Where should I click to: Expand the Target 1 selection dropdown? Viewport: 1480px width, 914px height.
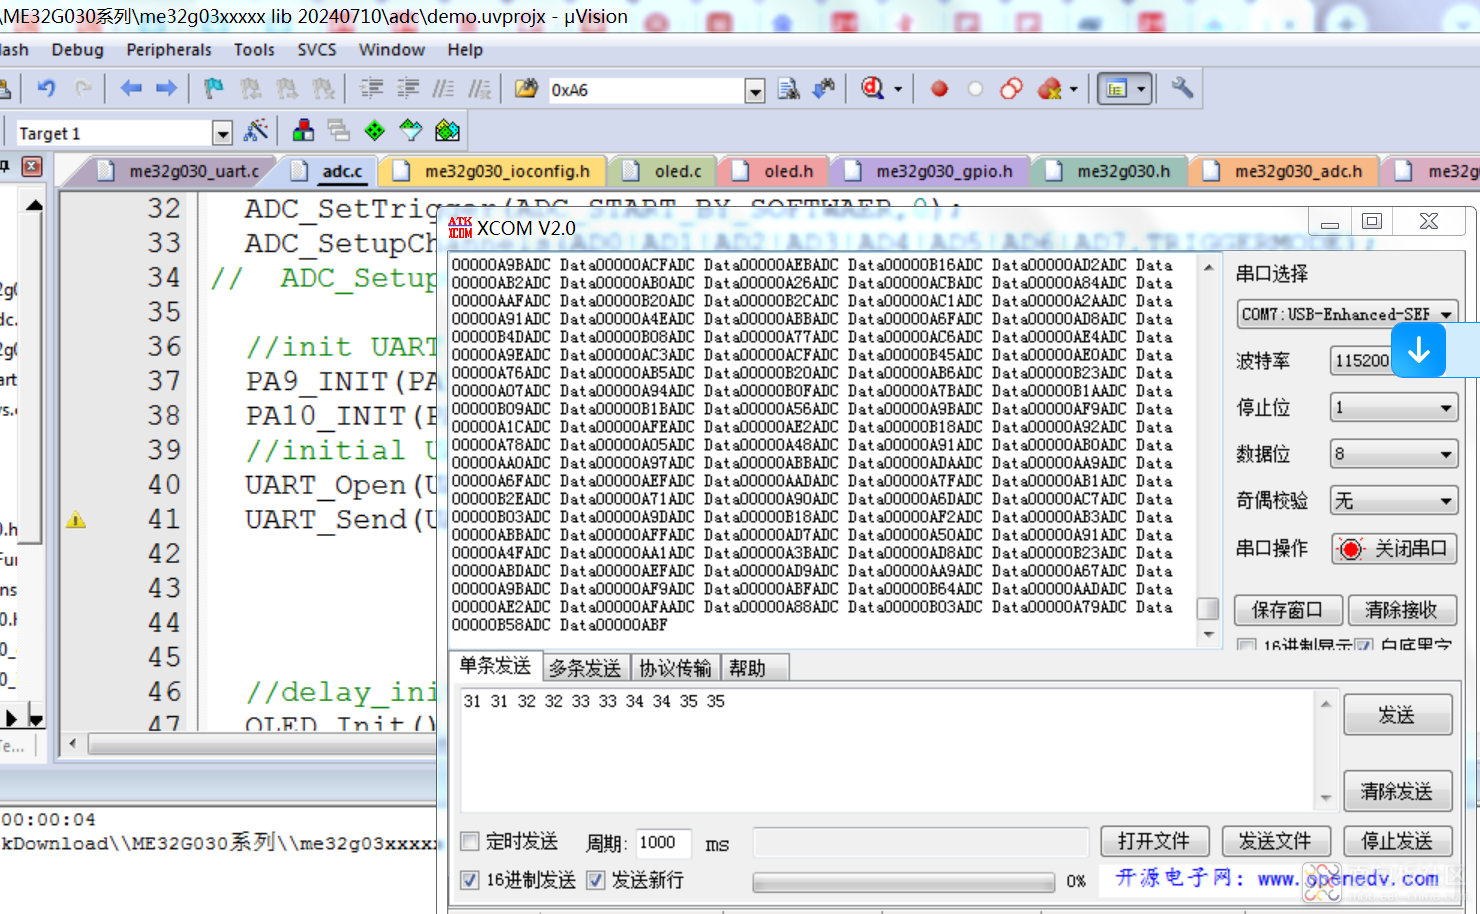click(x=222, y=133)
